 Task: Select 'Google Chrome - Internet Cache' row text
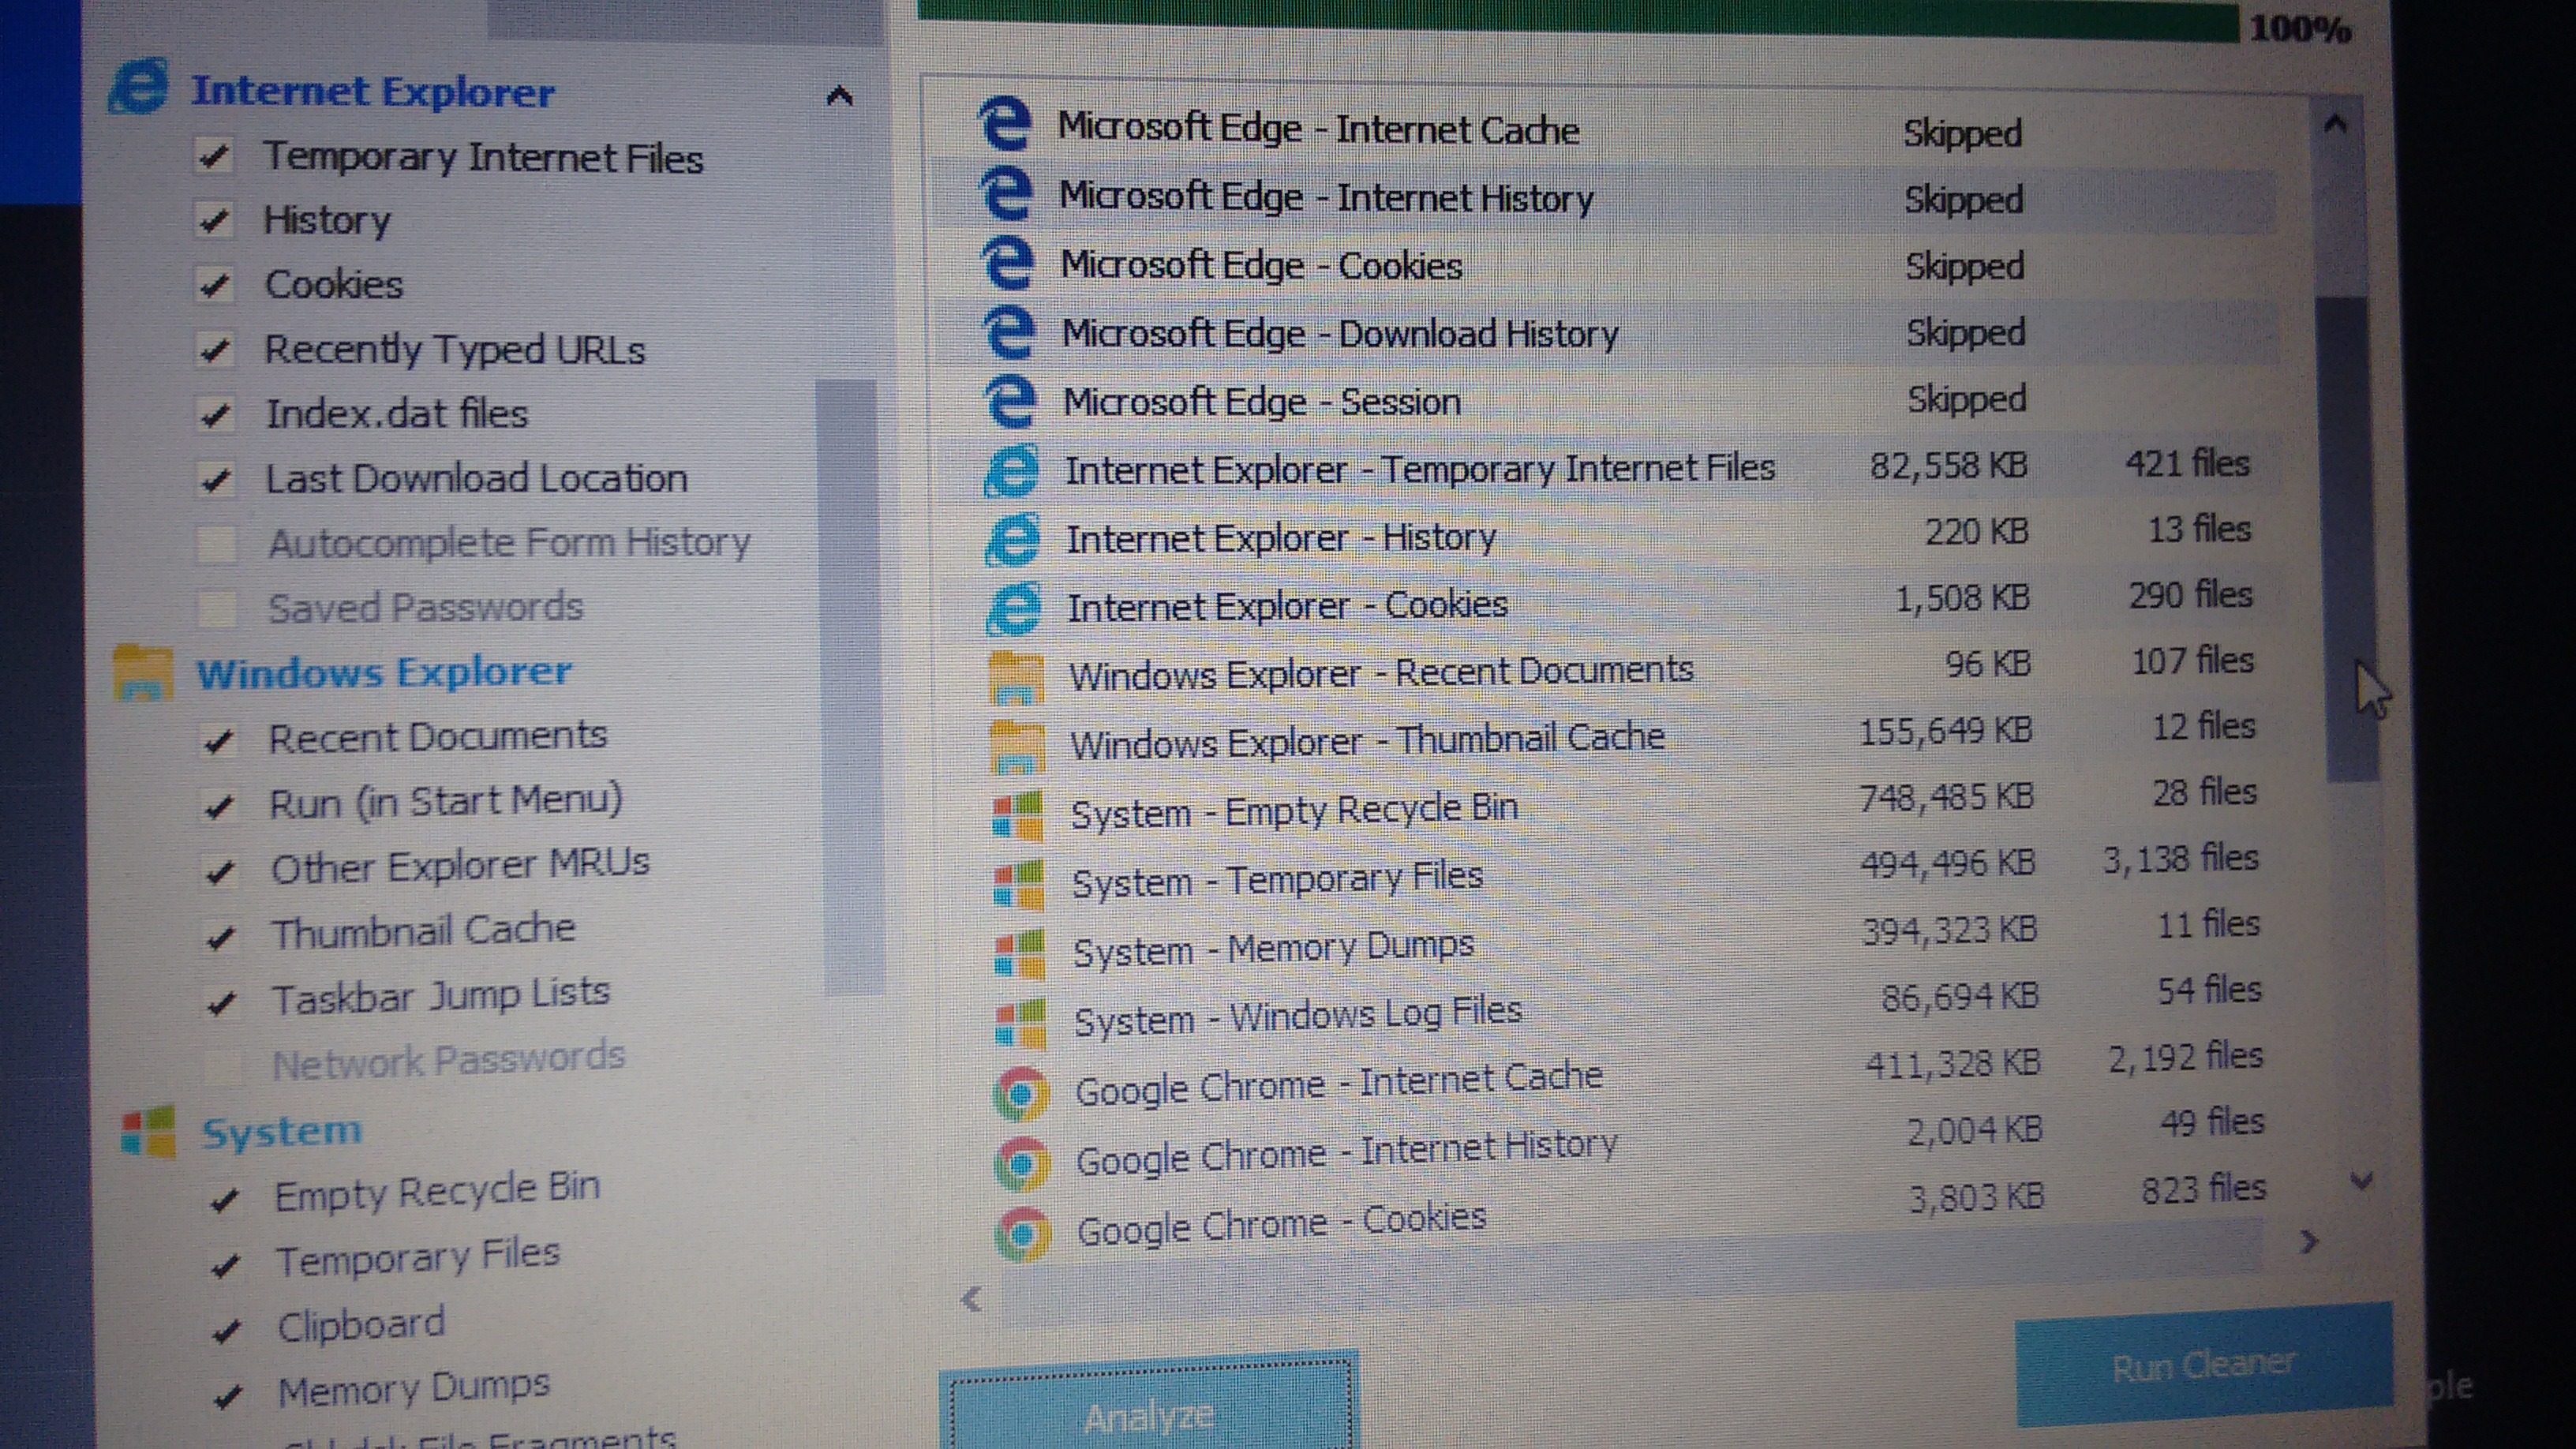(1339, 1083)
